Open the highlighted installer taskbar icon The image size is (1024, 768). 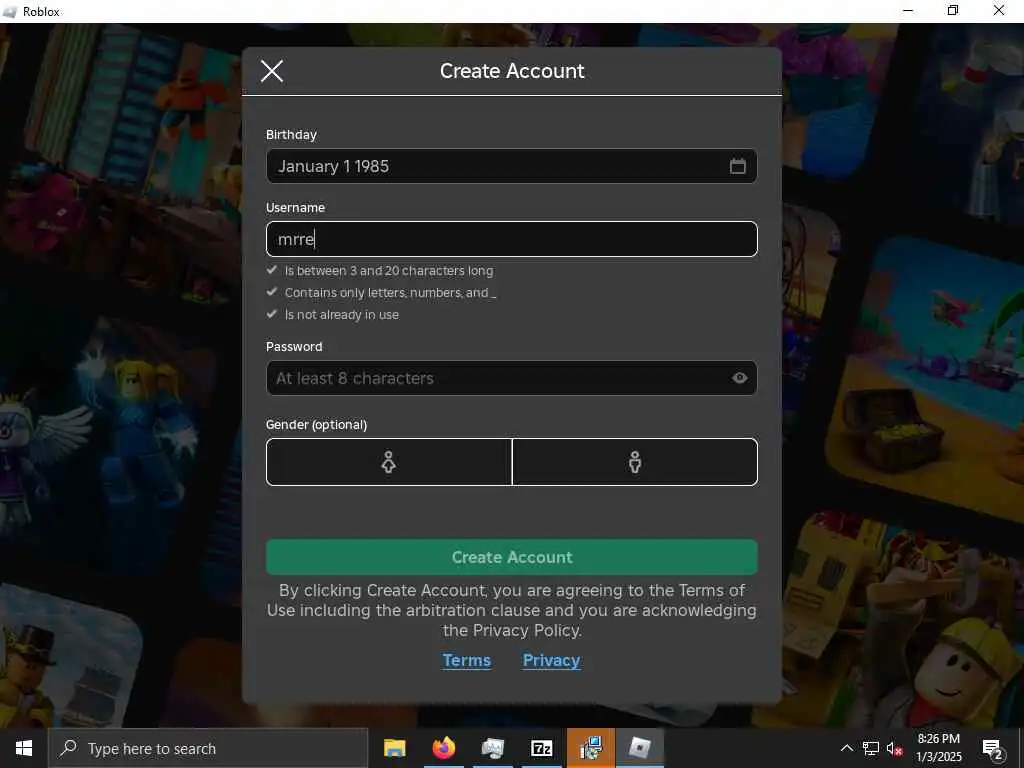pos(591,748)
